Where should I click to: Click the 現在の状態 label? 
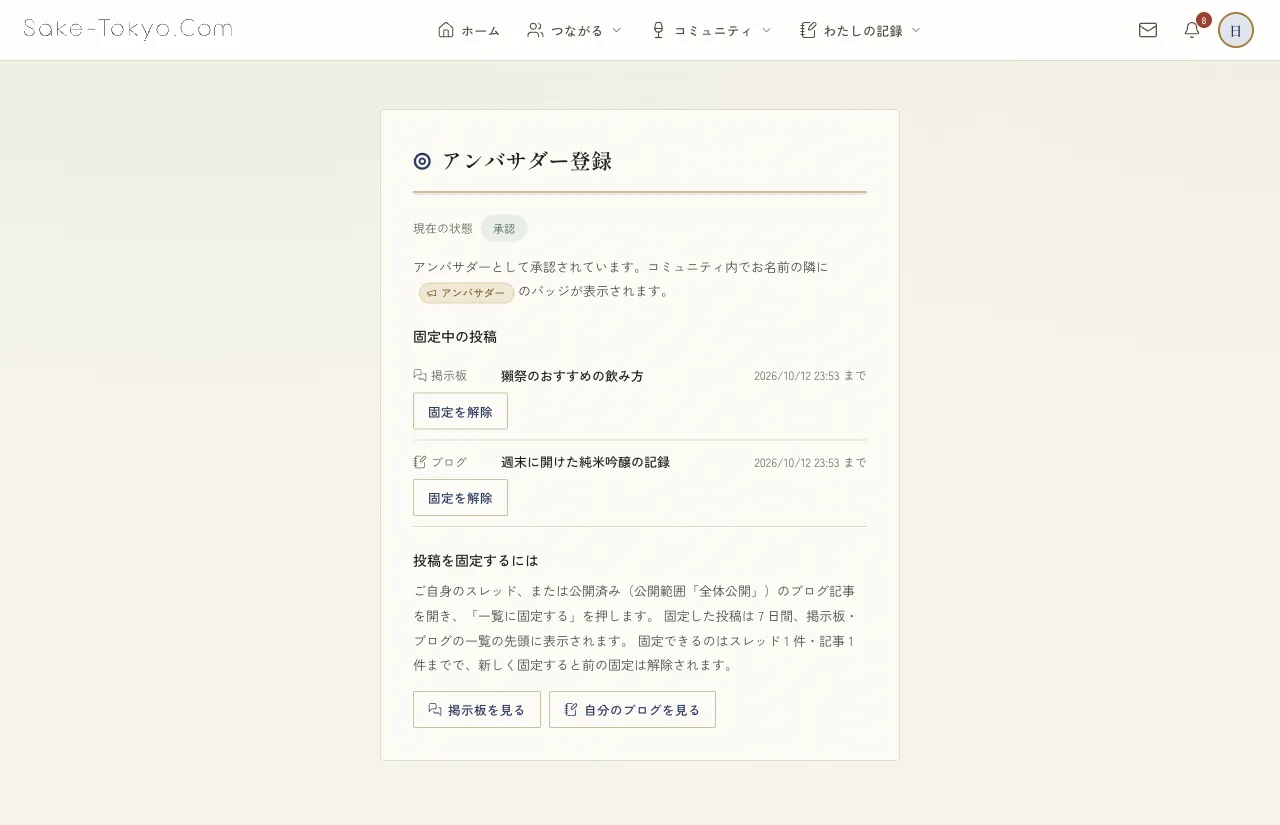pyautogui.click(x=443, y=228)
